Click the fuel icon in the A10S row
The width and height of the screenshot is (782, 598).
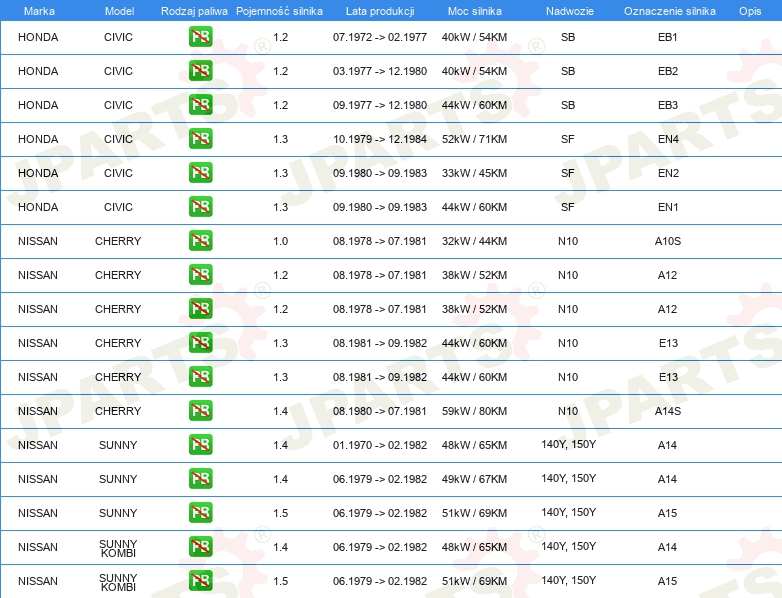click(200, 240)
